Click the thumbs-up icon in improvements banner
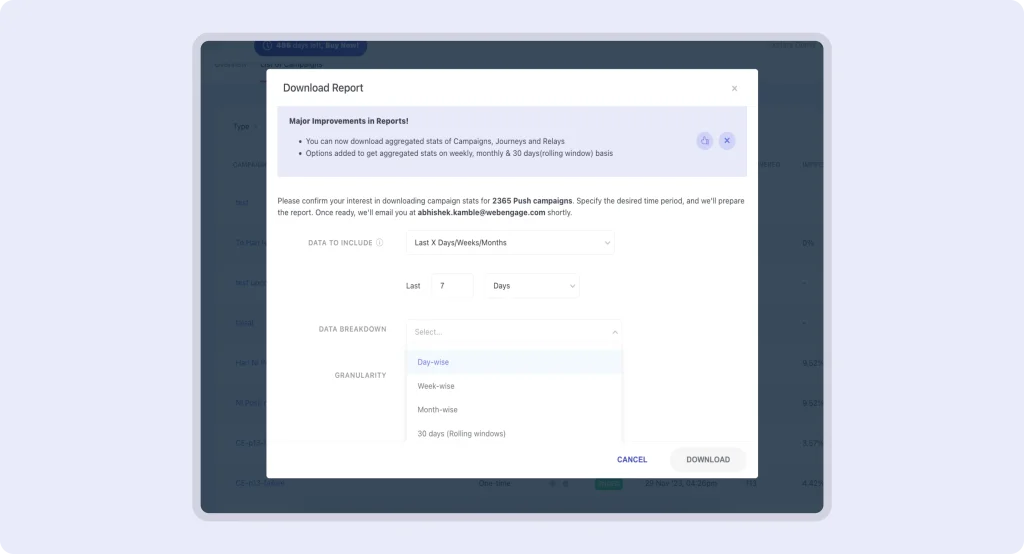 pos(704,141)
